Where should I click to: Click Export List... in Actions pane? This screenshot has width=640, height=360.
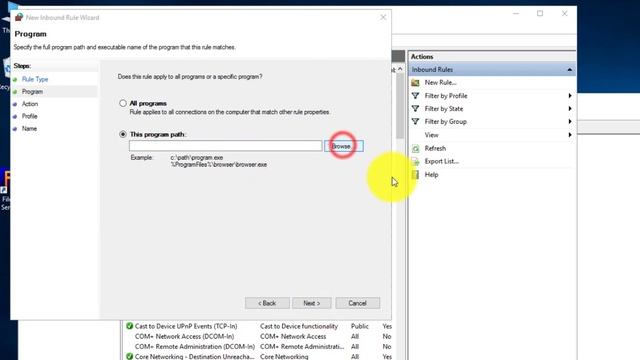(x=442, y=161)
